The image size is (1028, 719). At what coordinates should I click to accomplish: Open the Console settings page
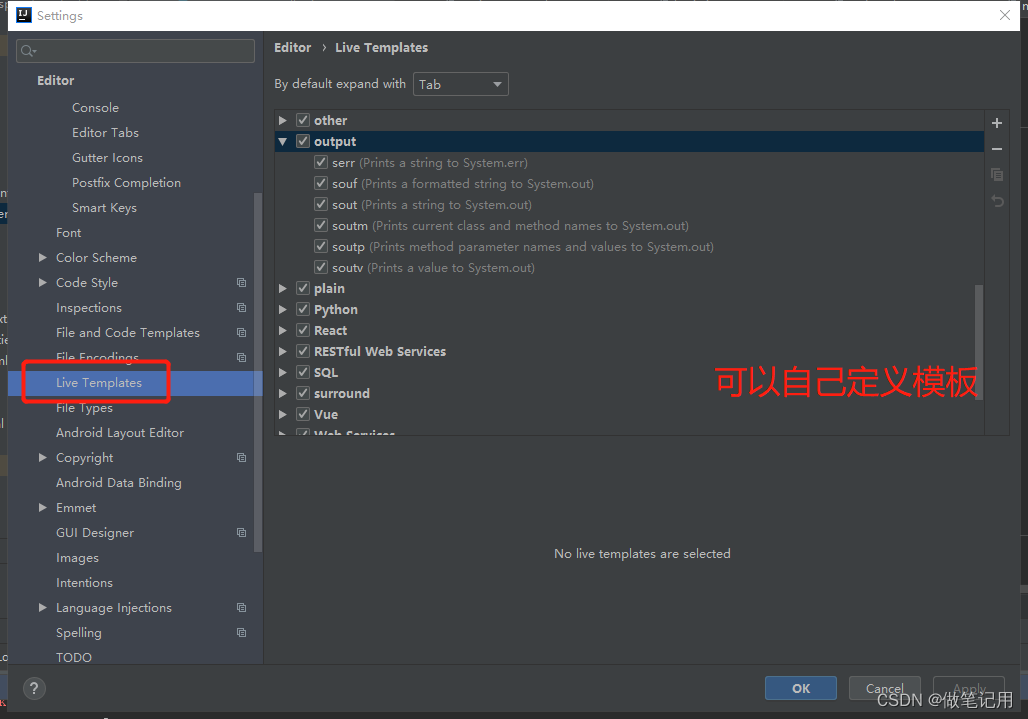[x=95, y=107]
